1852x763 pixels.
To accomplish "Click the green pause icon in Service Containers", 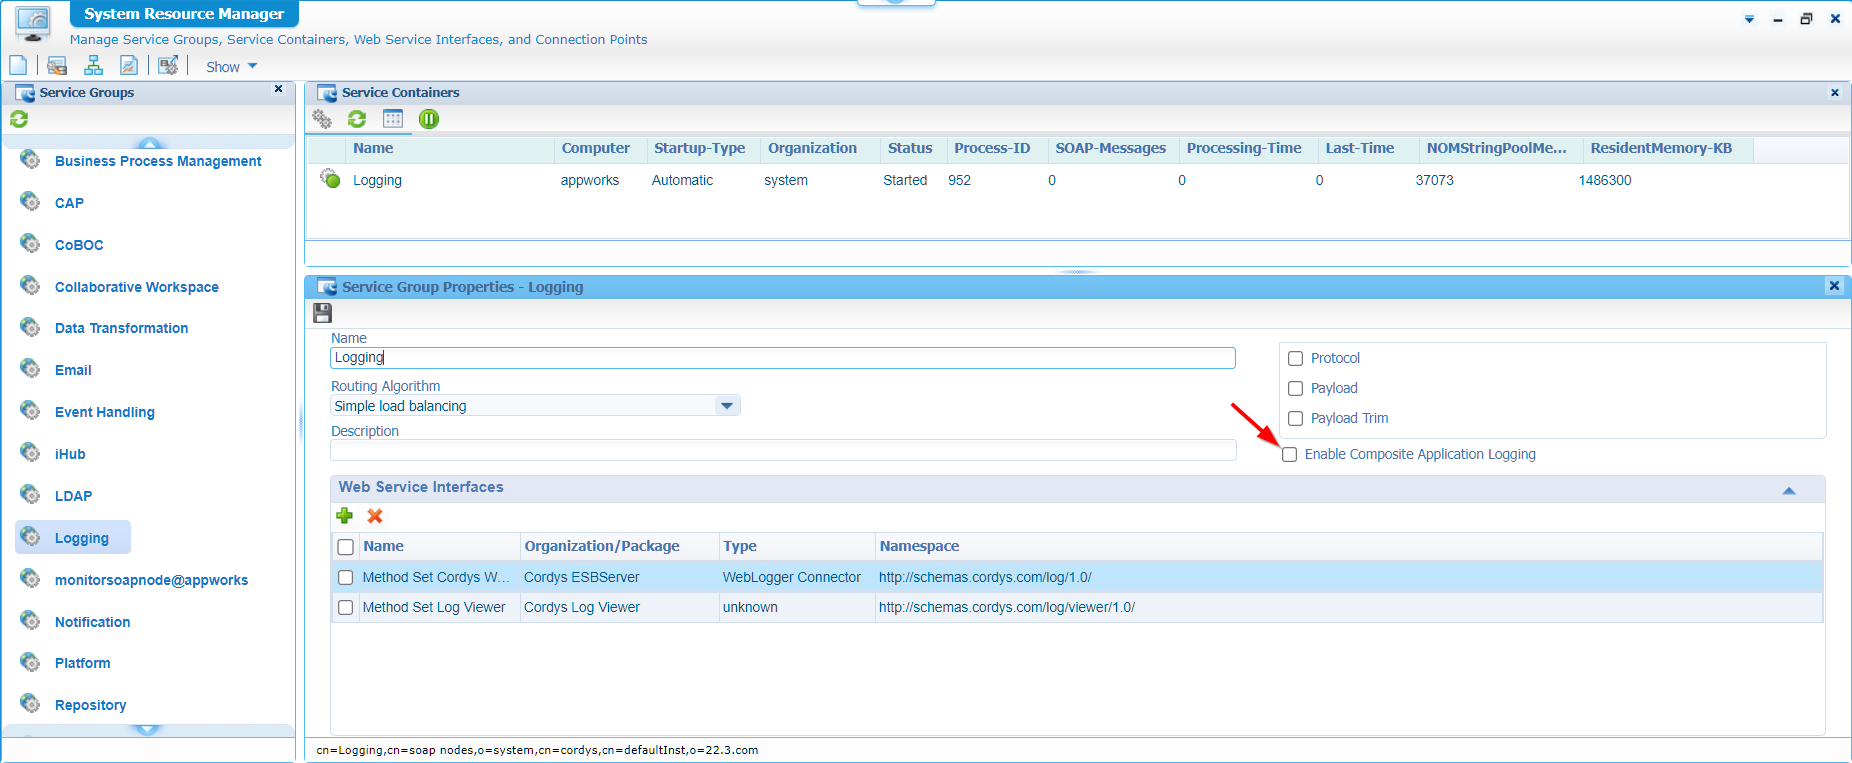I will 429,119.
